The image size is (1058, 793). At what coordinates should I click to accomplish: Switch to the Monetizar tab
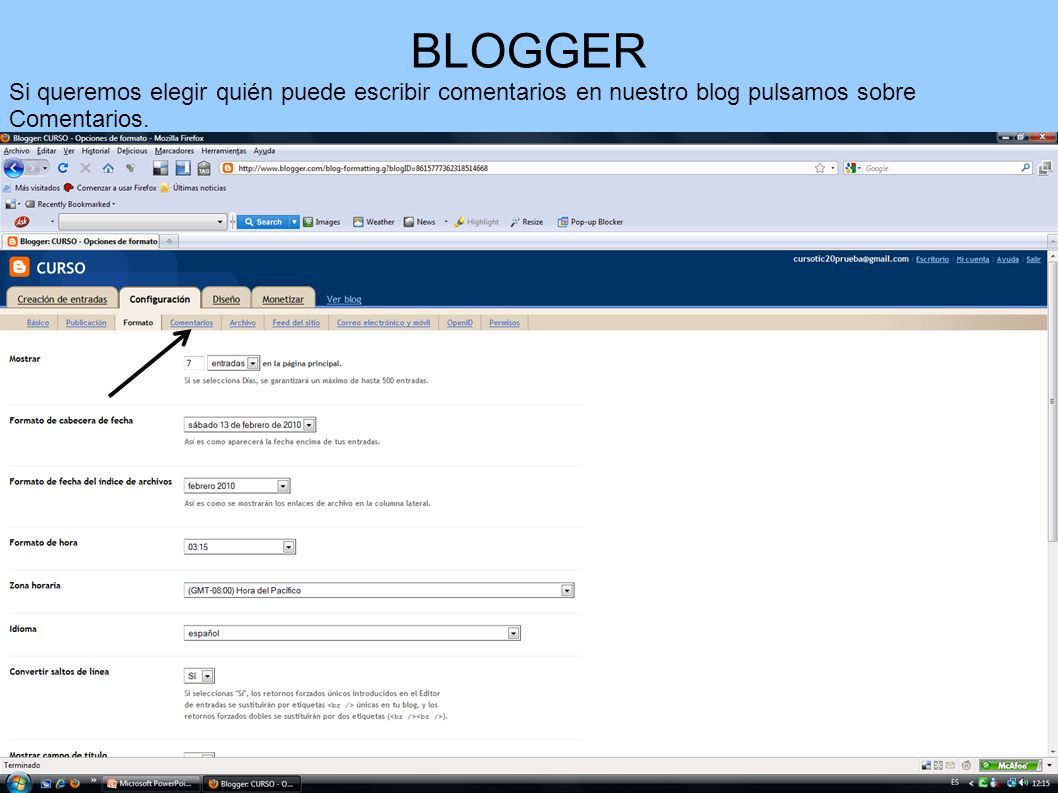coord(283,299)
